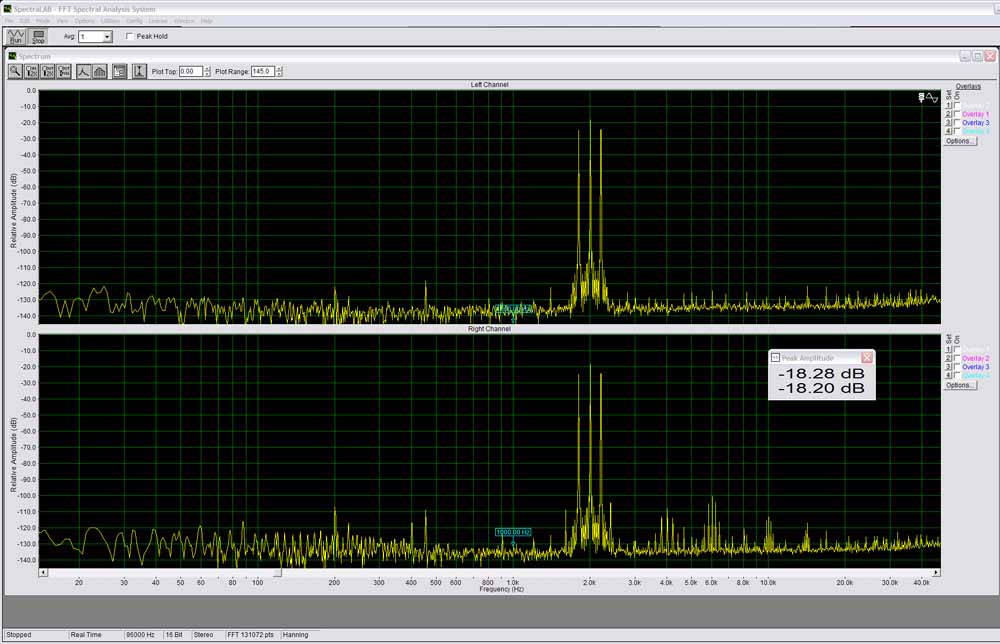Click the Plot Top value field
The image size is (1000, 644).
[191, 71]
